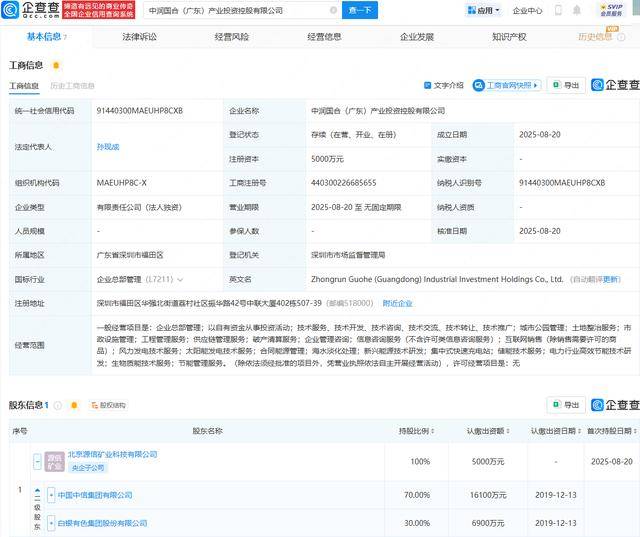Open 企业中心 link
Screen dimensions: 640x537
tap(527, 11)
